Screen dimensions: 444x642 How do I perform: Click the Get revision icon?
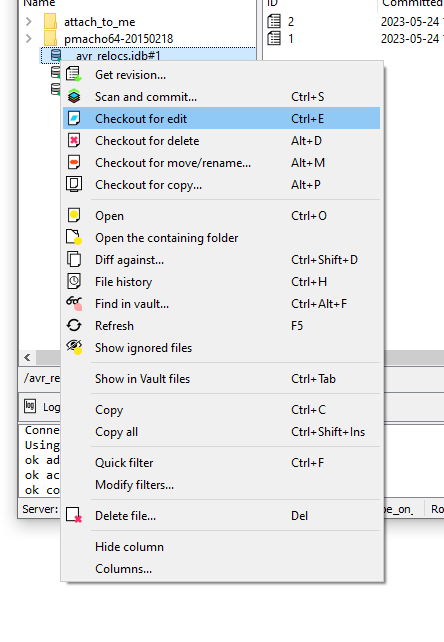[74, 75]
